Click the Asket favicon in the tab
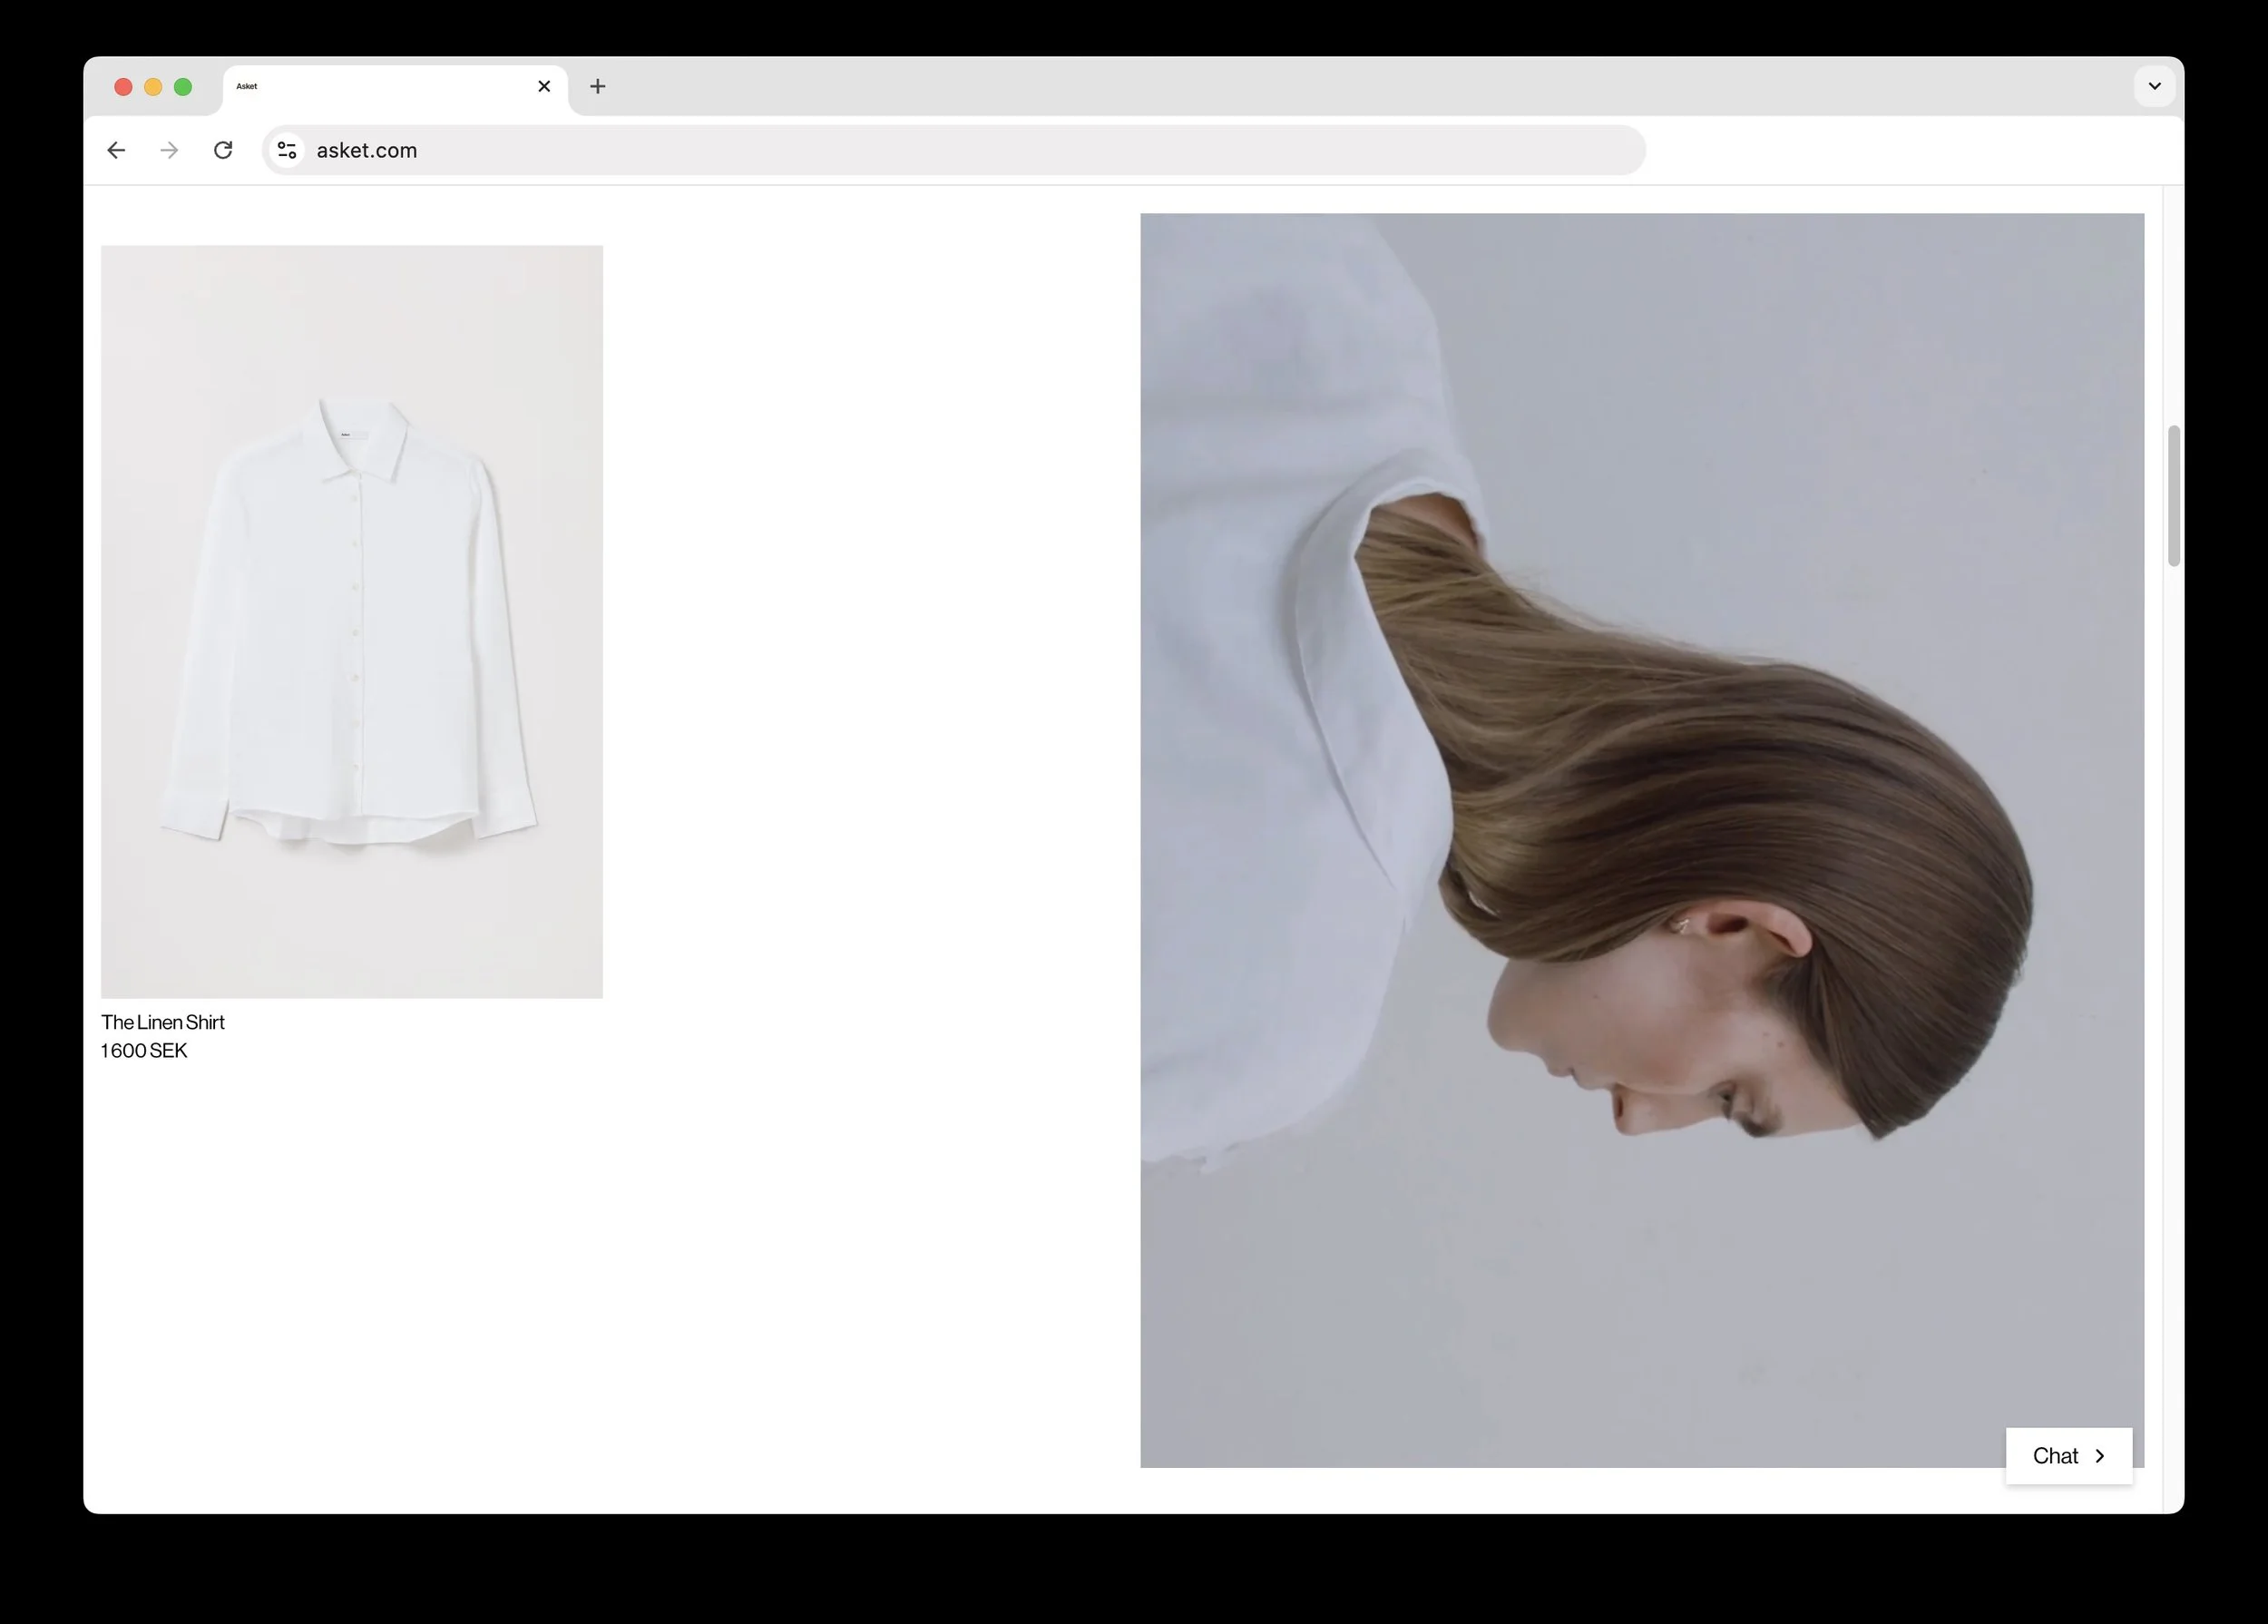This screenshot has height=1624, width=2268. click(x=247, y=87)
